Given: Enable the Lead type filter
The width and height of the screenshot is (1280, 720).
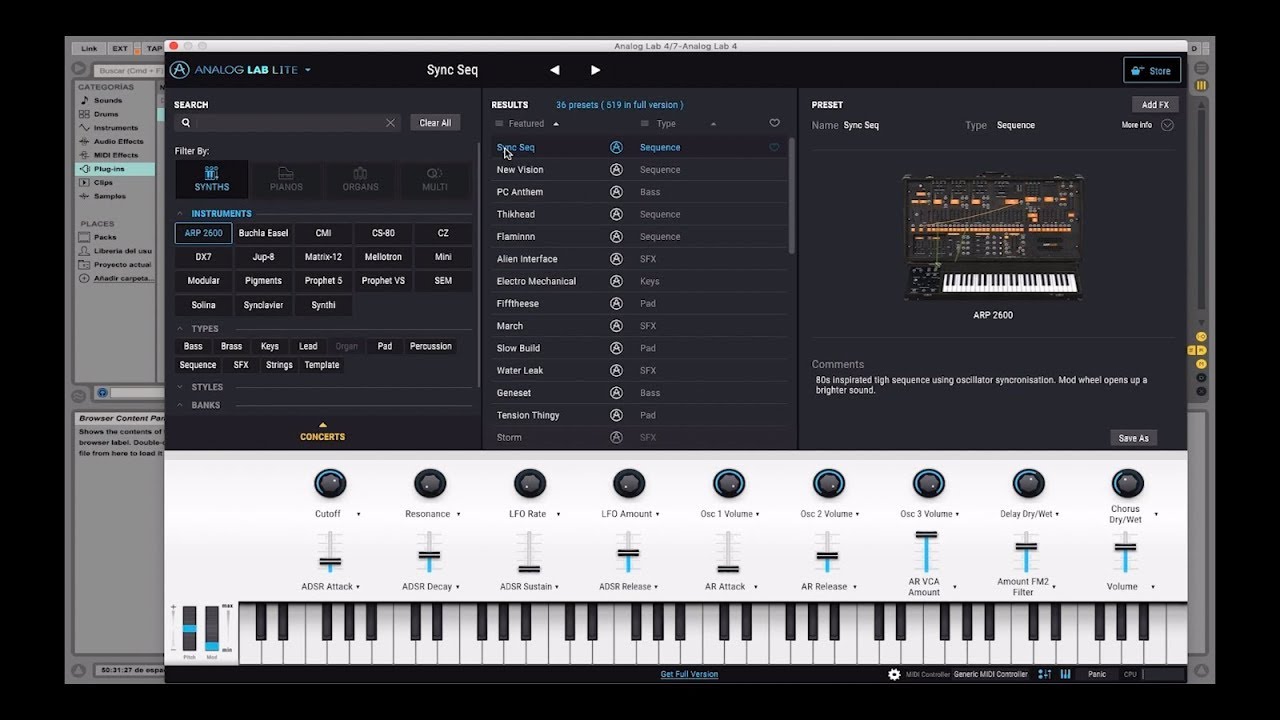Looking at the screenshot, I should tap(308, 346).
